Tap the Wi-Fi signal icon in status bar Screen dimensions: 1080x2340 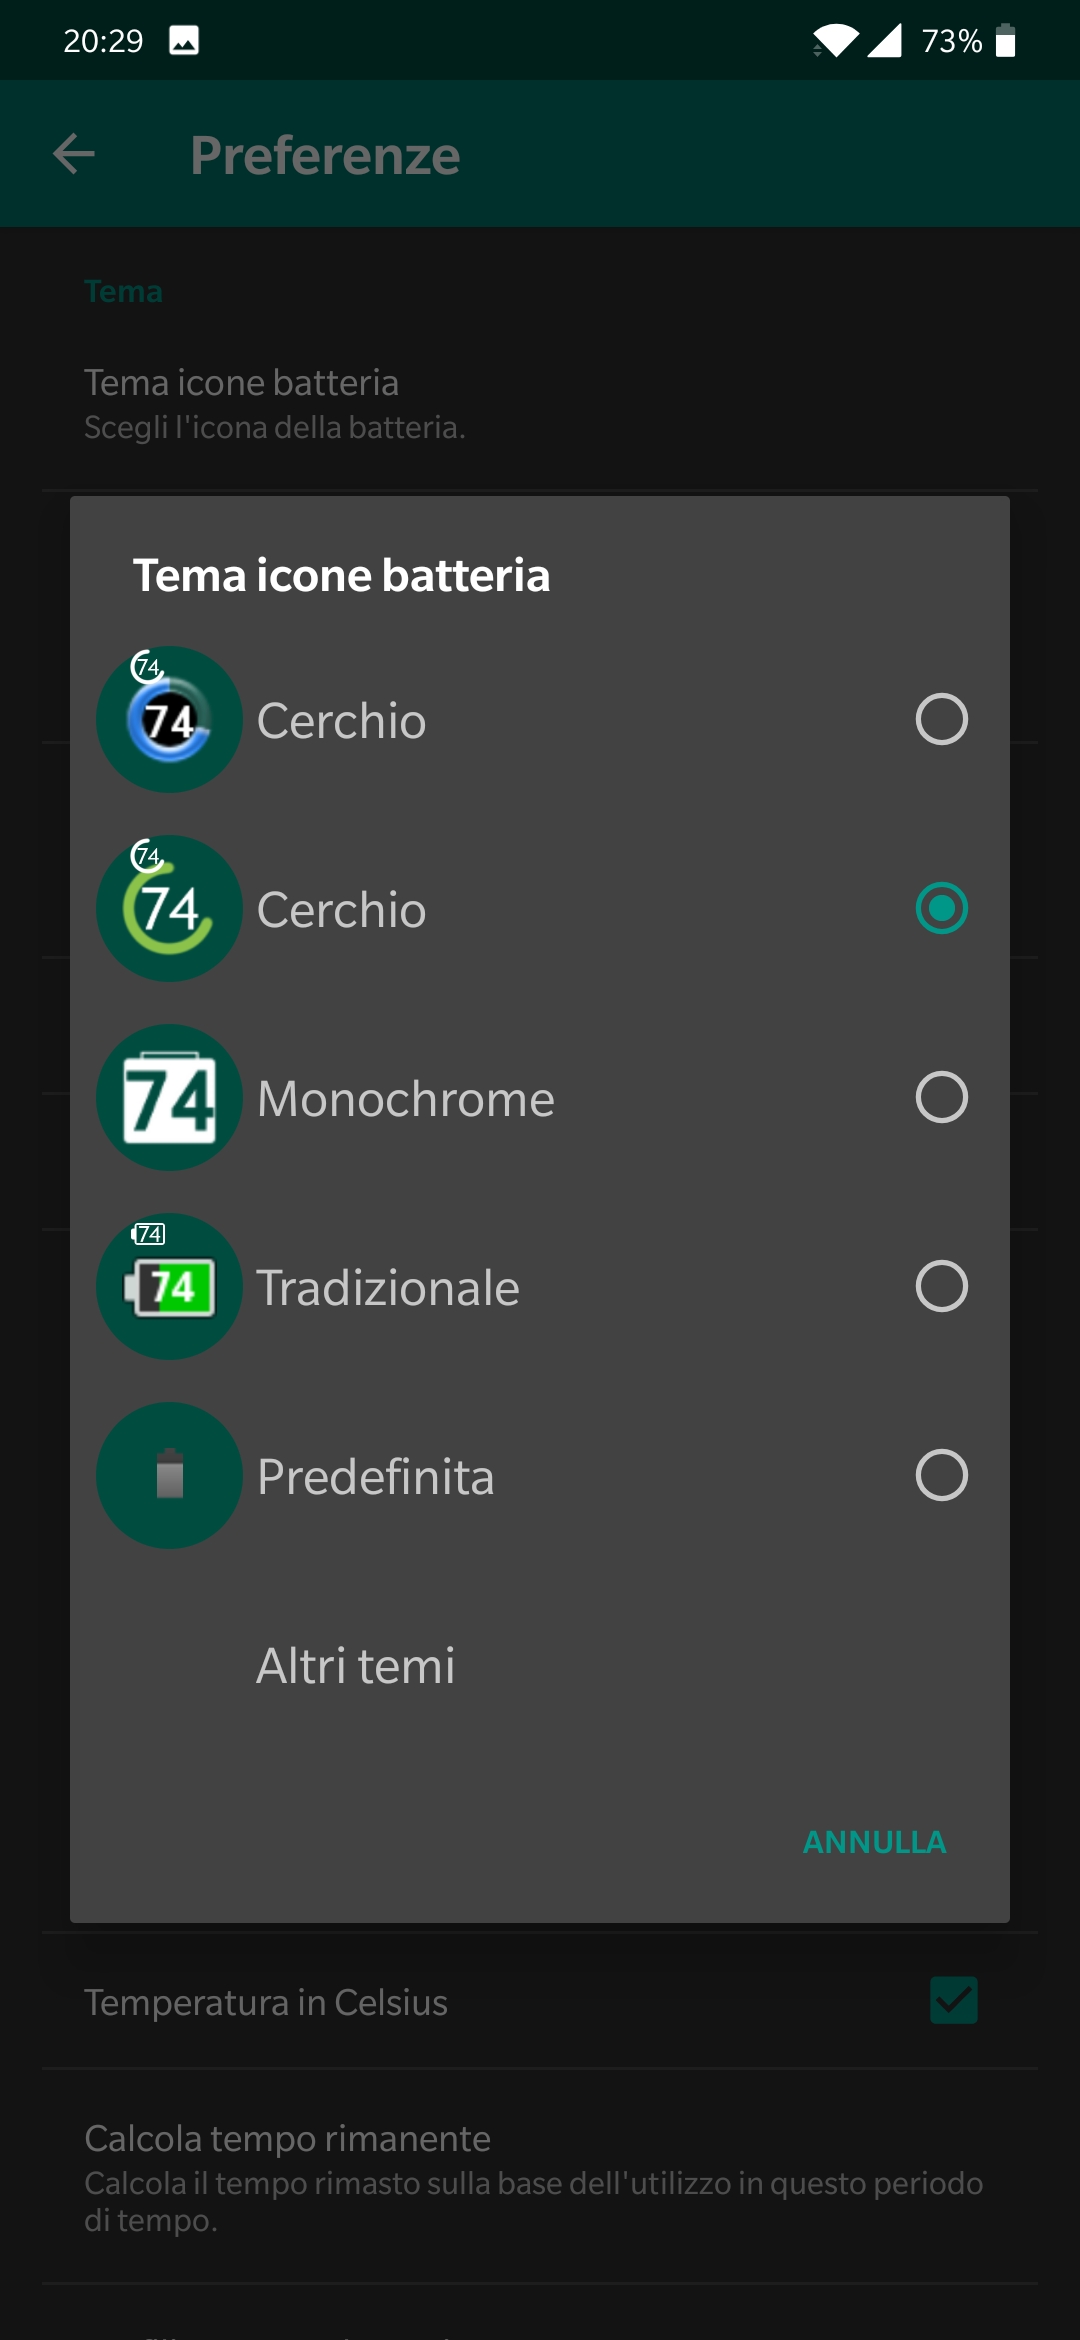[835, 41]
